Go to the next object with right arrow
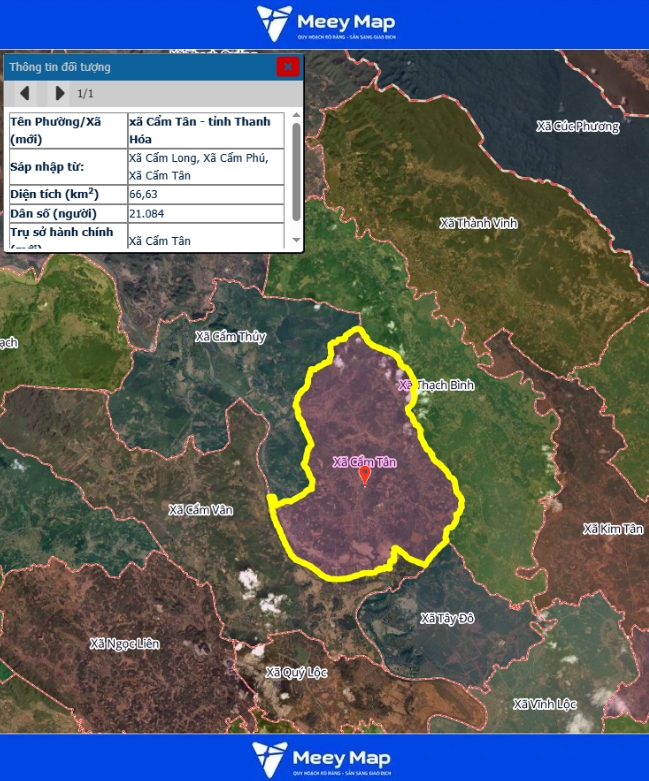 coord(59,93)
